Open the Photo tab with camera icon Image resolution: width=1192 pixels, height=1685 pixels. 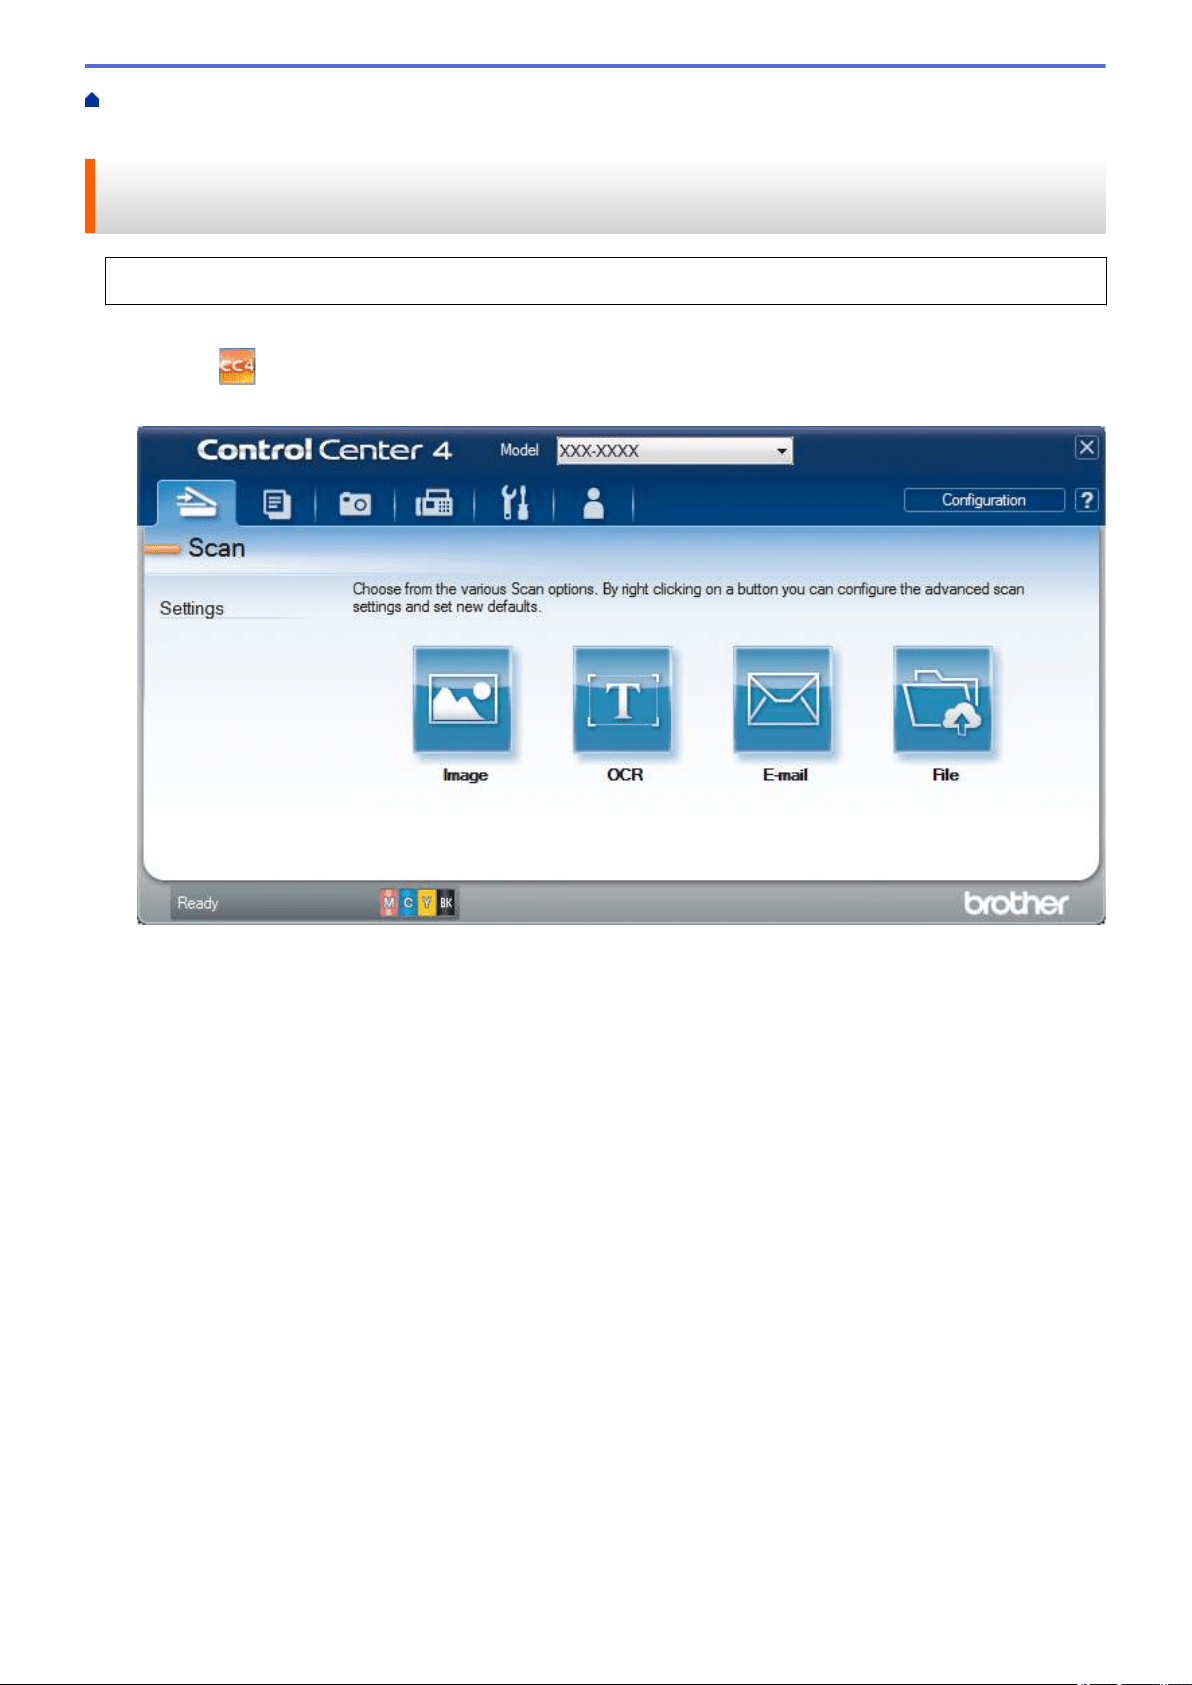pos(355,504)
